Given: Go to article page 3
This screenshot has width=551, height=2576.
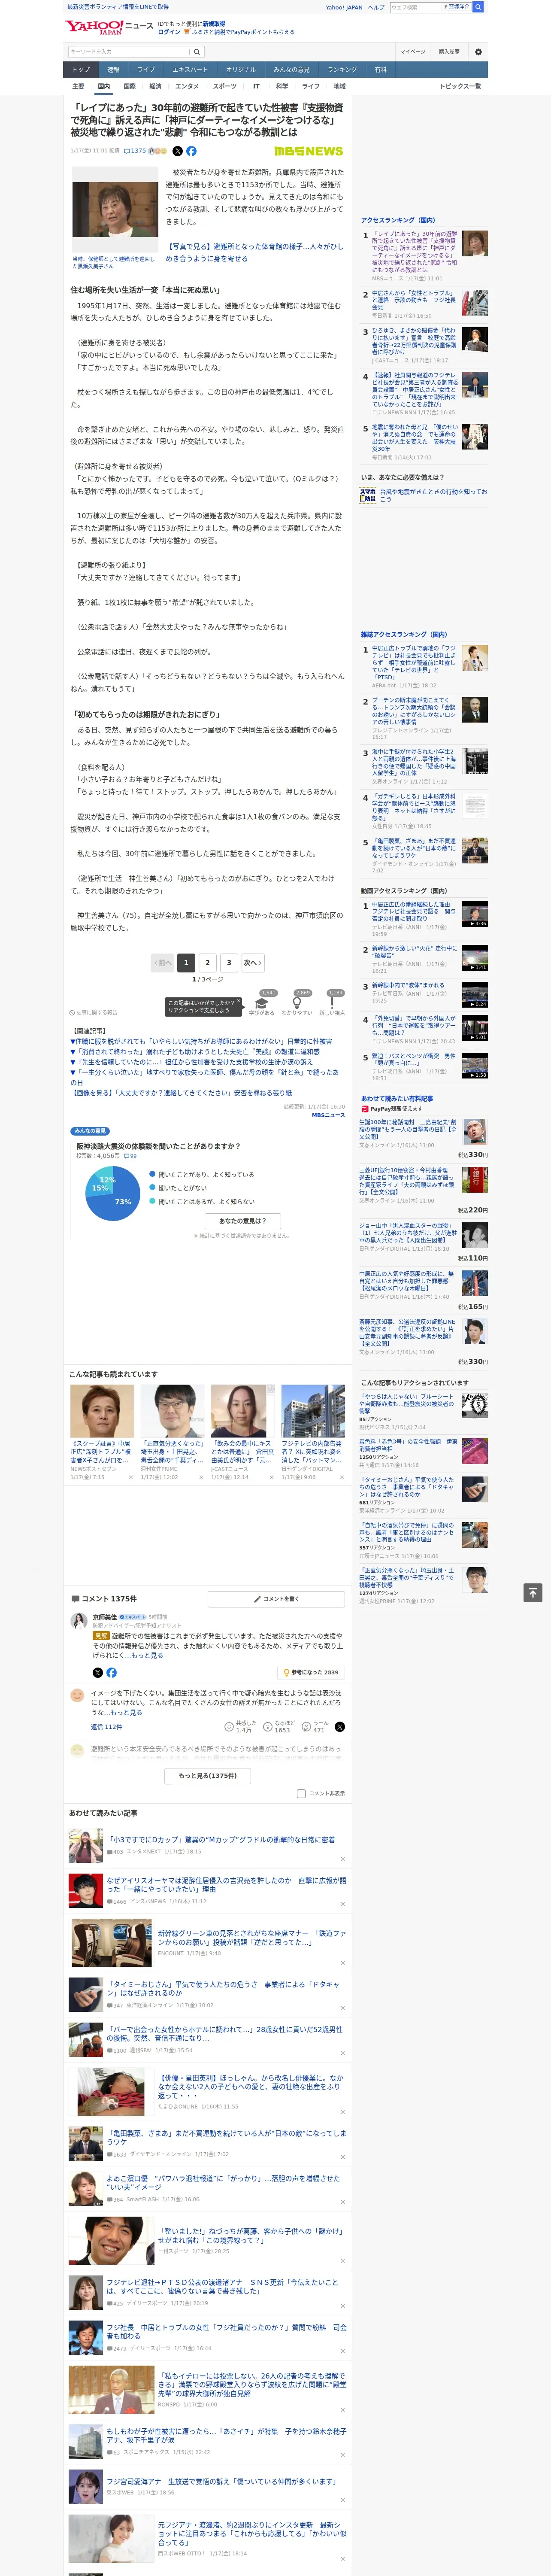Looking at the screenshot, I should coord(229,962).
